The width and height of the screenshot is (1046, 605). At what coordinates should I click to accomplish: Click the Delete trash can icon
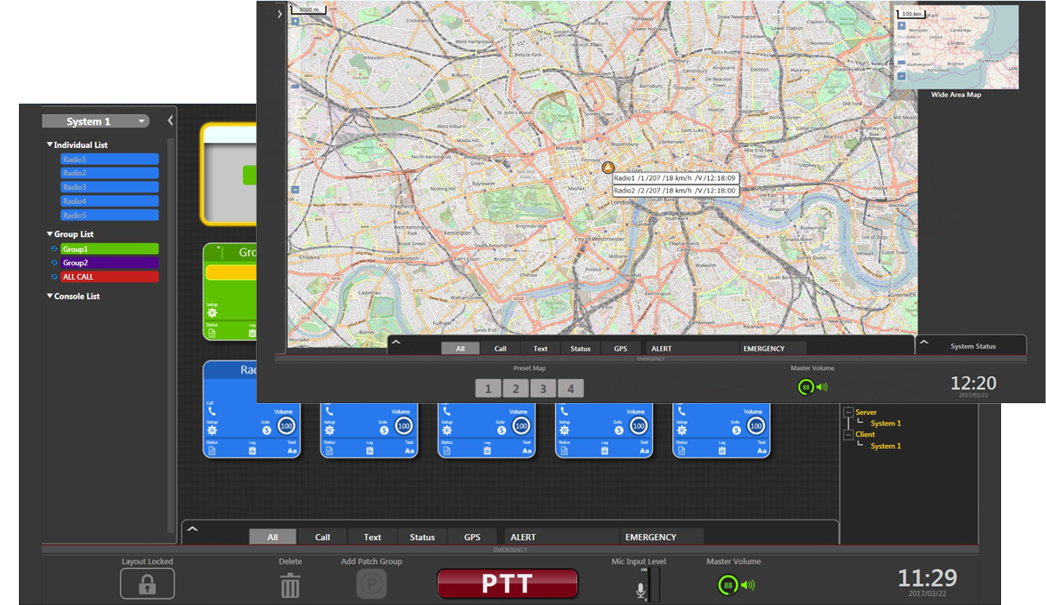coord(290,585)
